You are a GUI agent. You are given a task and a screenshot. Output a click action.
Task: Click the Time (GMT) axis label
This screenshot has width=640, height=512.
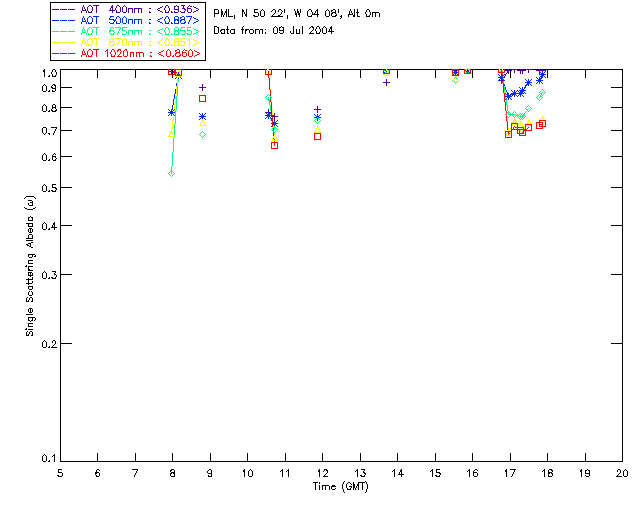[x=340, y=487]
